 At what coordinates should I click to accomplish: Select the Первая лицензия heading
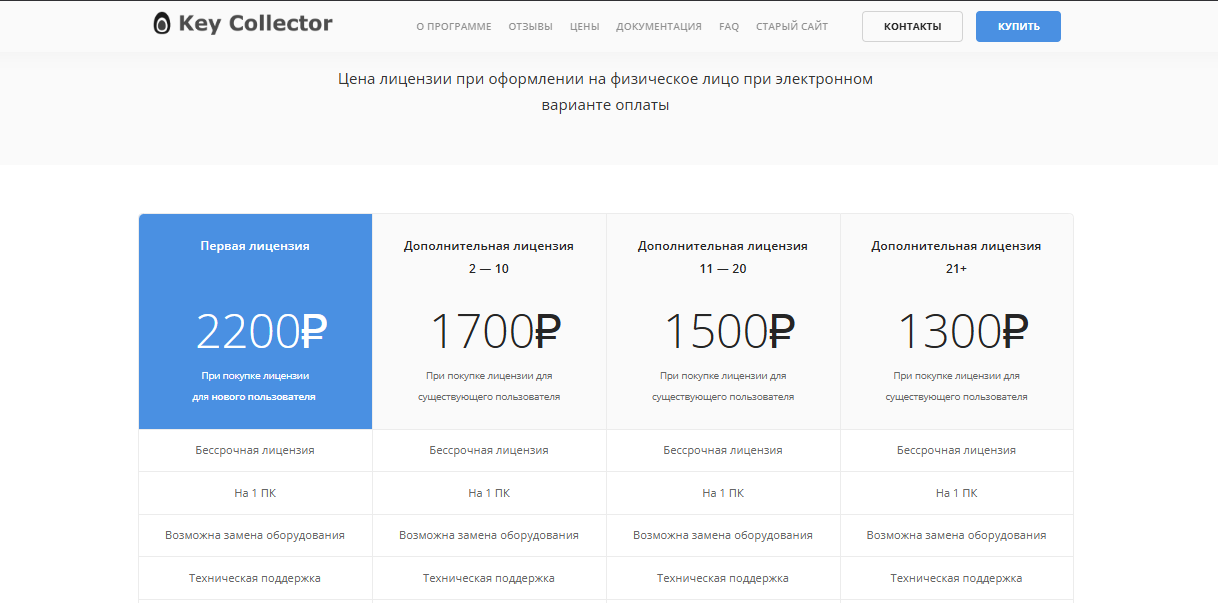255,246
